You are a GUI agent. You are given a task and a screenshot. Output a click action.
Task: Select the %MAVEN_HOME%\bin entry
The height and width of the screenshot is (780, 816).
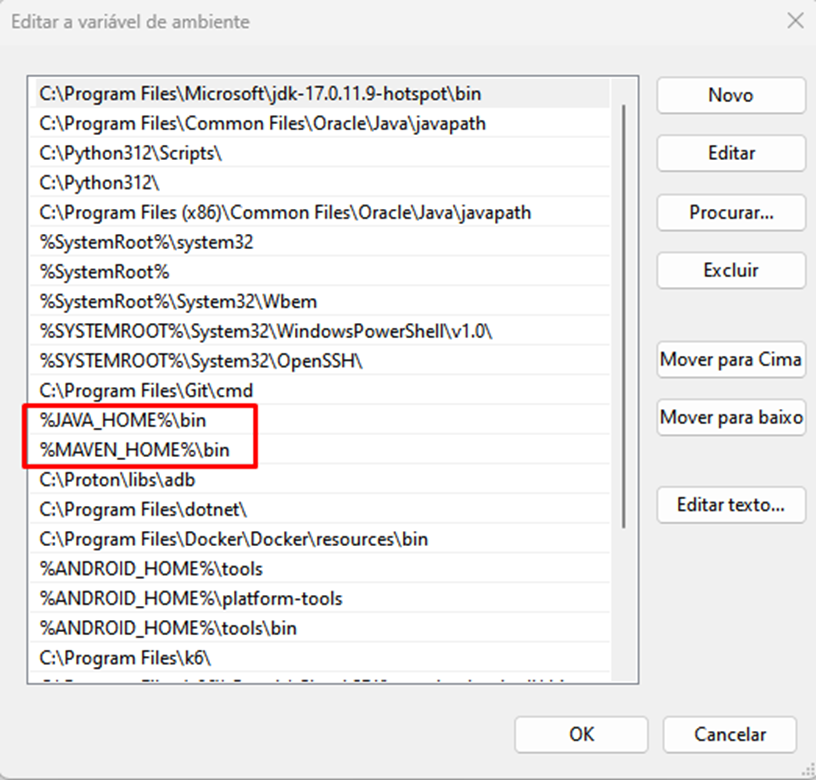pyautogui.click(x=320, y=450)
